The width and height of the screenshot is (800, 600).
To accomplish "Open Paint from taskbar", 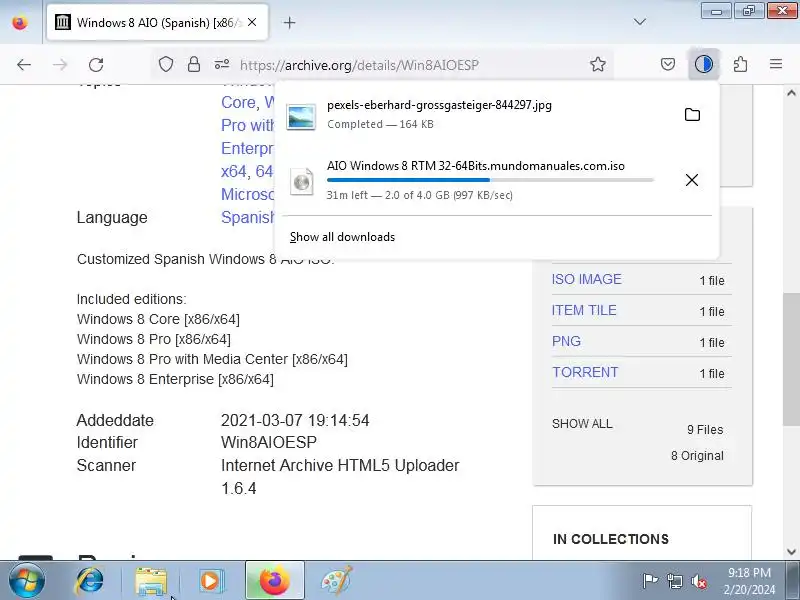I will coord(336,581).
